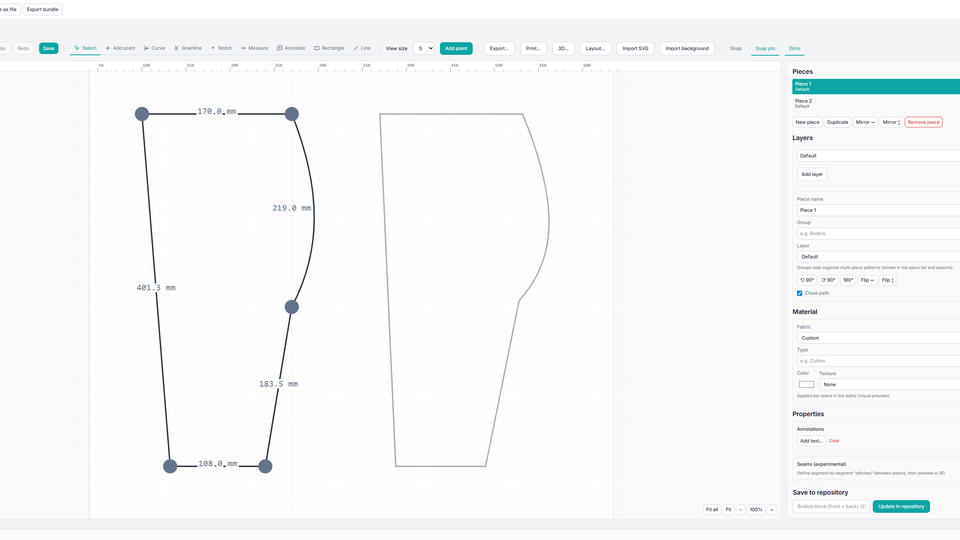This screenshot has width=960, height=540.
Task: Click Remove piece
Action: pos(923,122)
